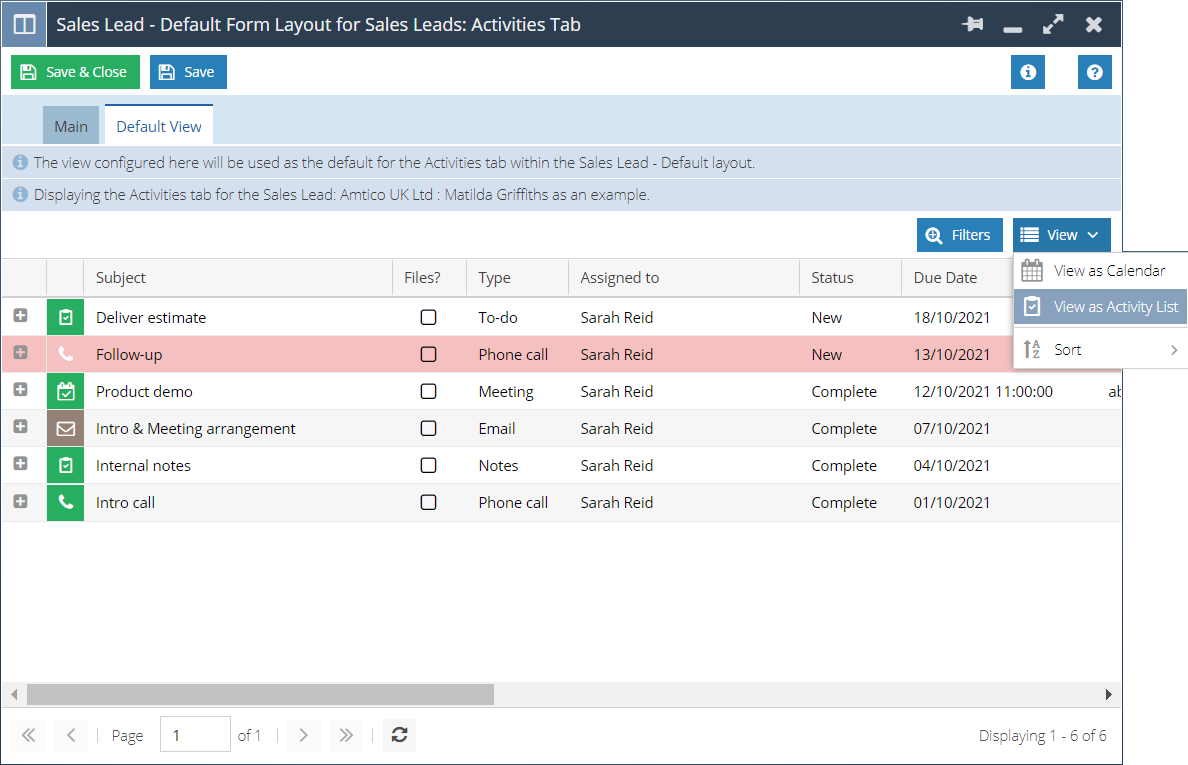Tick the Files checkbox for Deliver estimate
The image size is (1188, 765).
pos(428,317)
